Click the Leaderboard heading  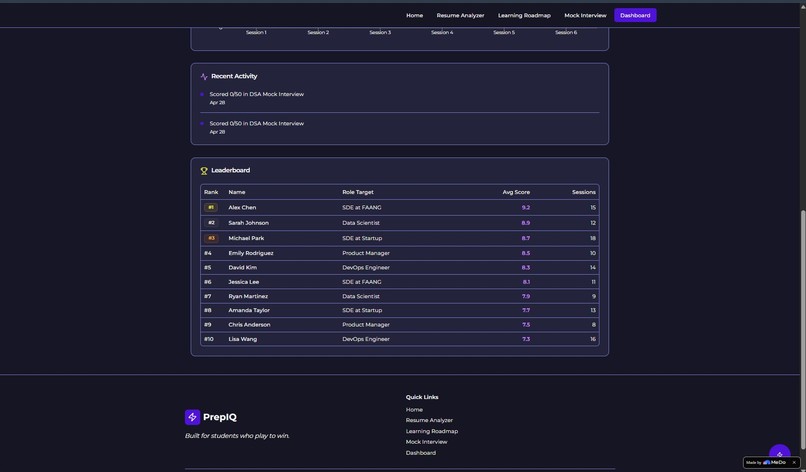[x=230, y=170]
